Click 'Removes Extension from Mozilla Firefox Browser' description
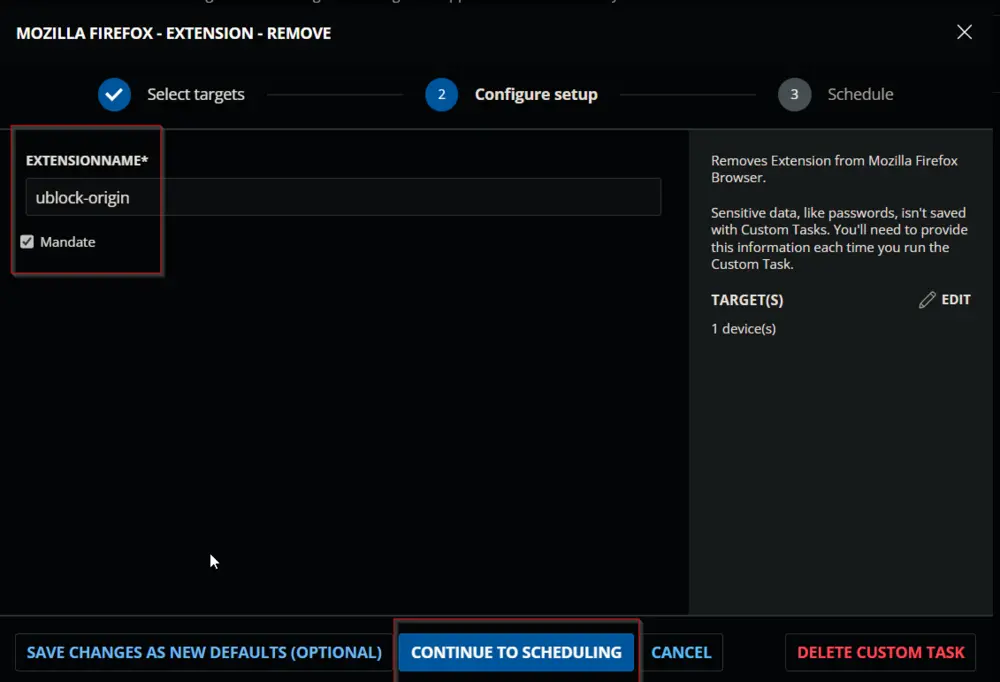 (x=834, y=169)
